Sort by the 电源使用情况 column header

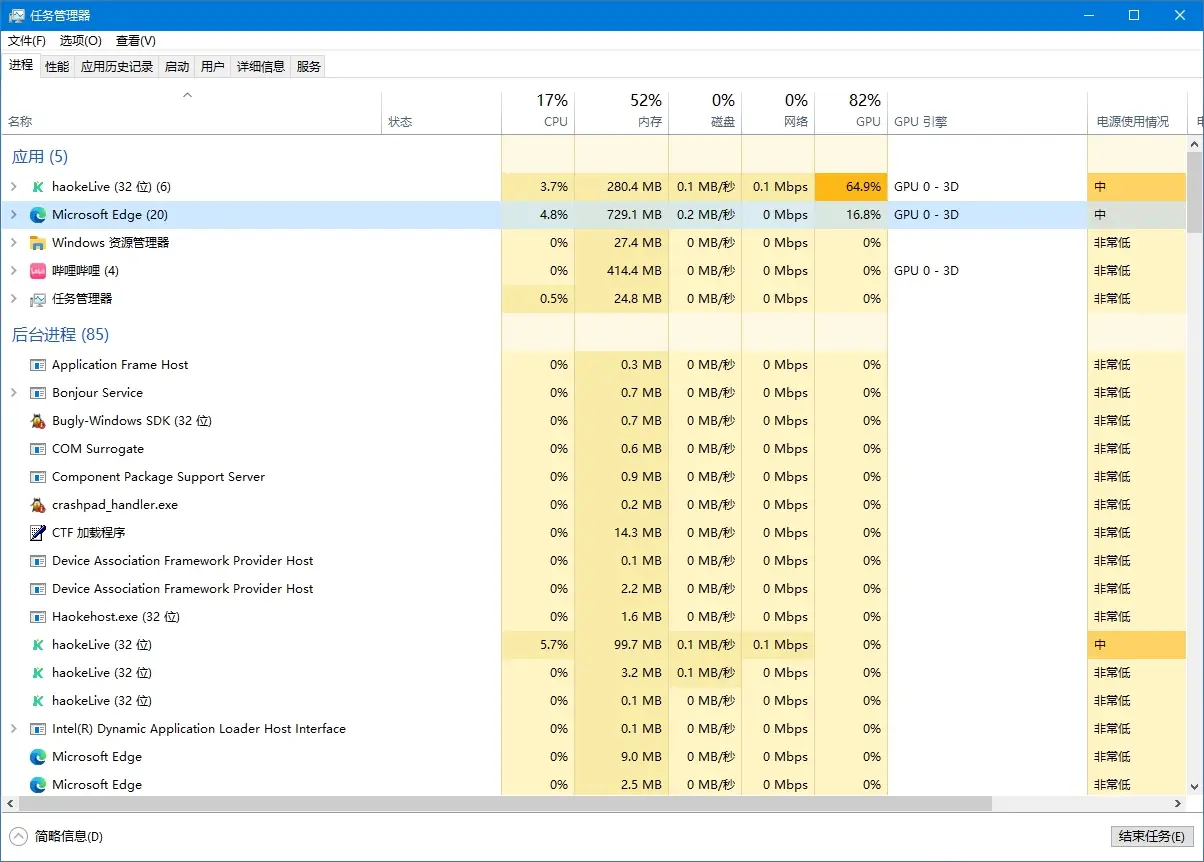coord(1137,112)
